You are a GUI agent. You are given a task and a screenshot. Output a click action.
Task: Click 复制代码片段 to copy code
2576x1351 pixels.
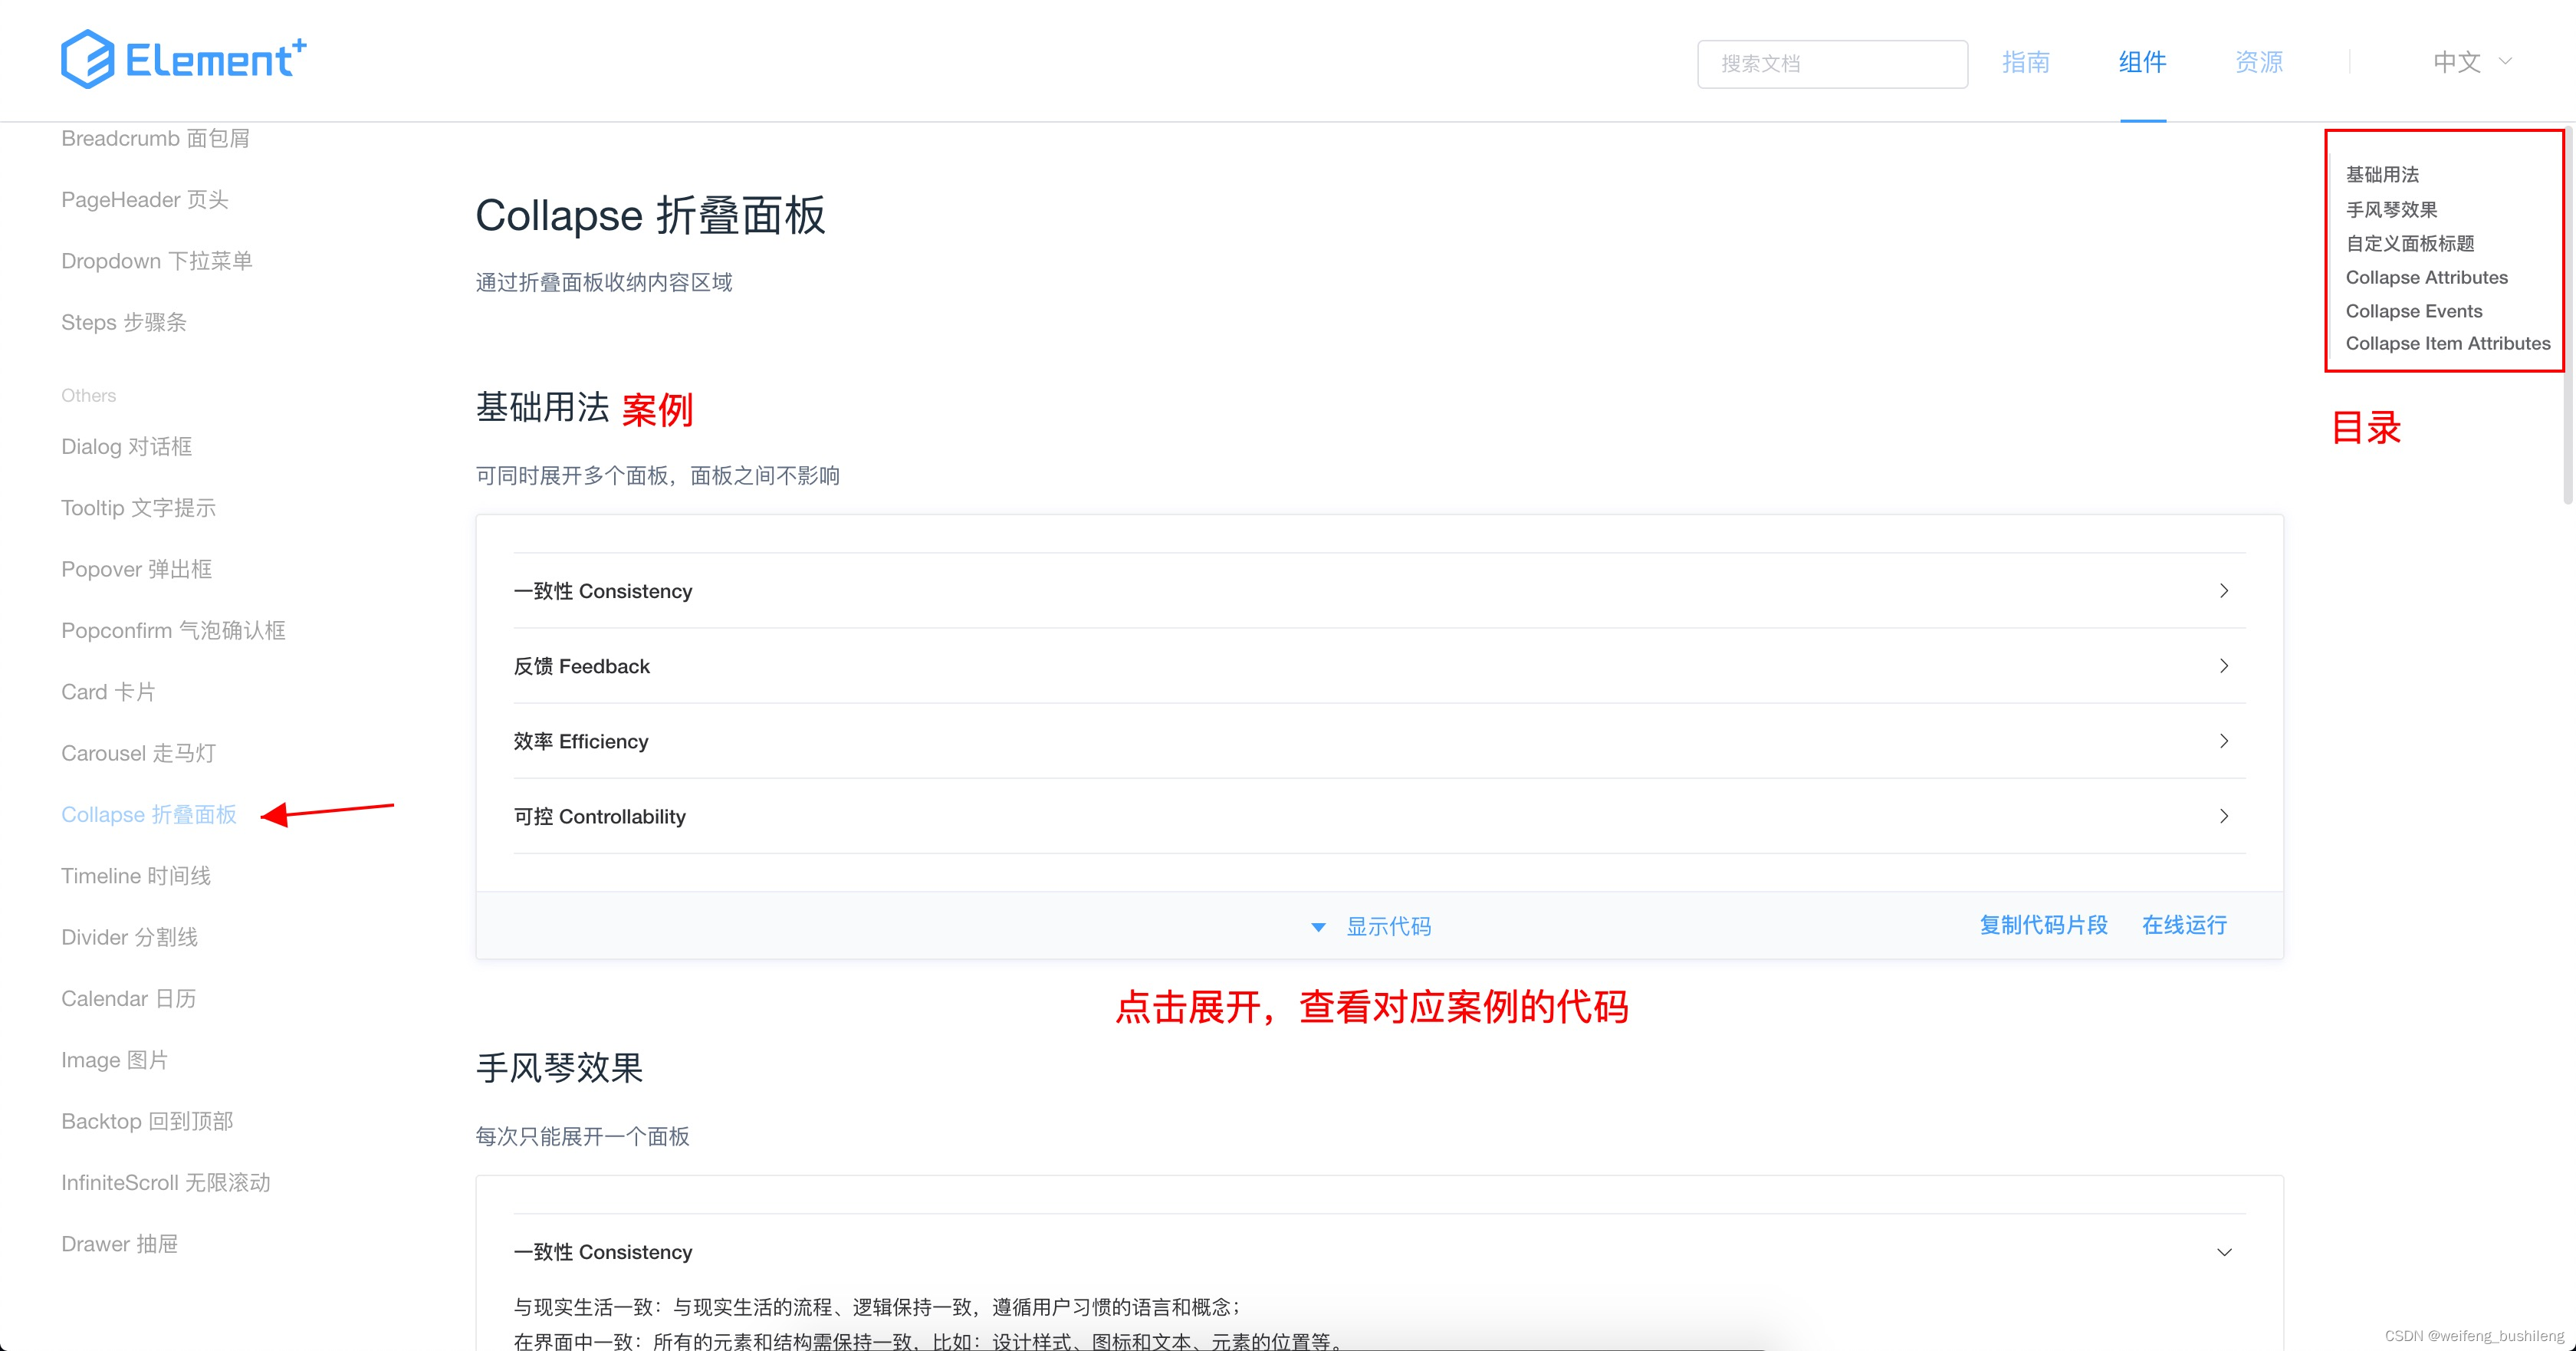pyautogui.click(x=2044, y=925)
